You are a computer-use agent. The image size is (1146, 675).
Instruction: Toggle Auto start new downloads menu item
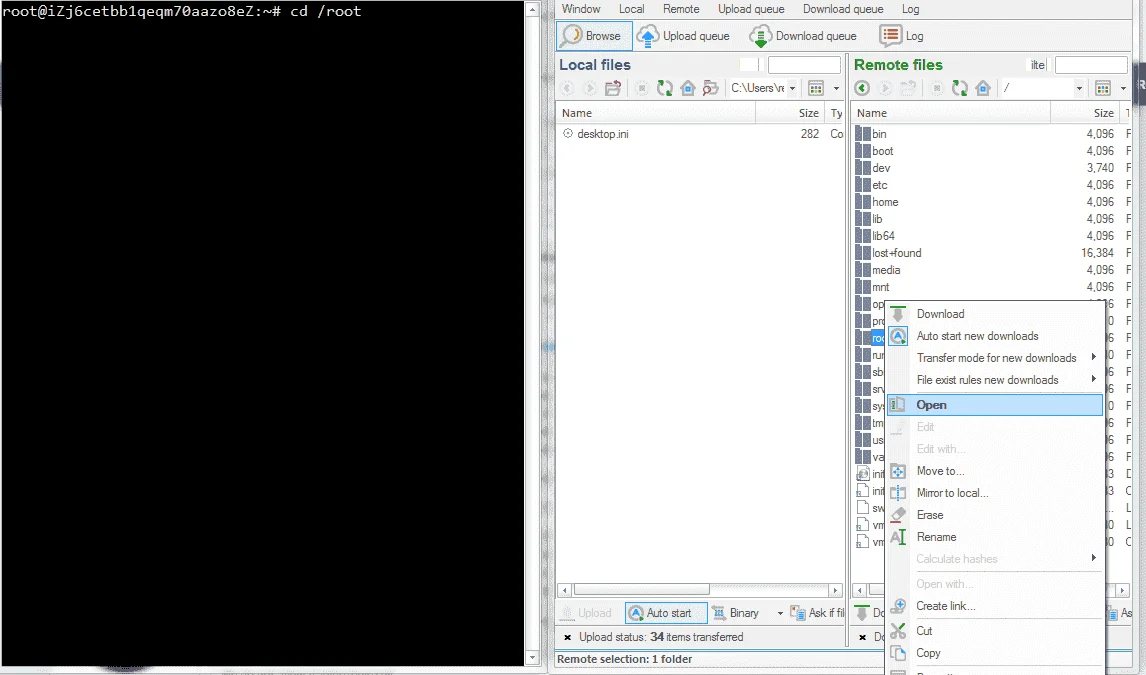coord(994,336)
